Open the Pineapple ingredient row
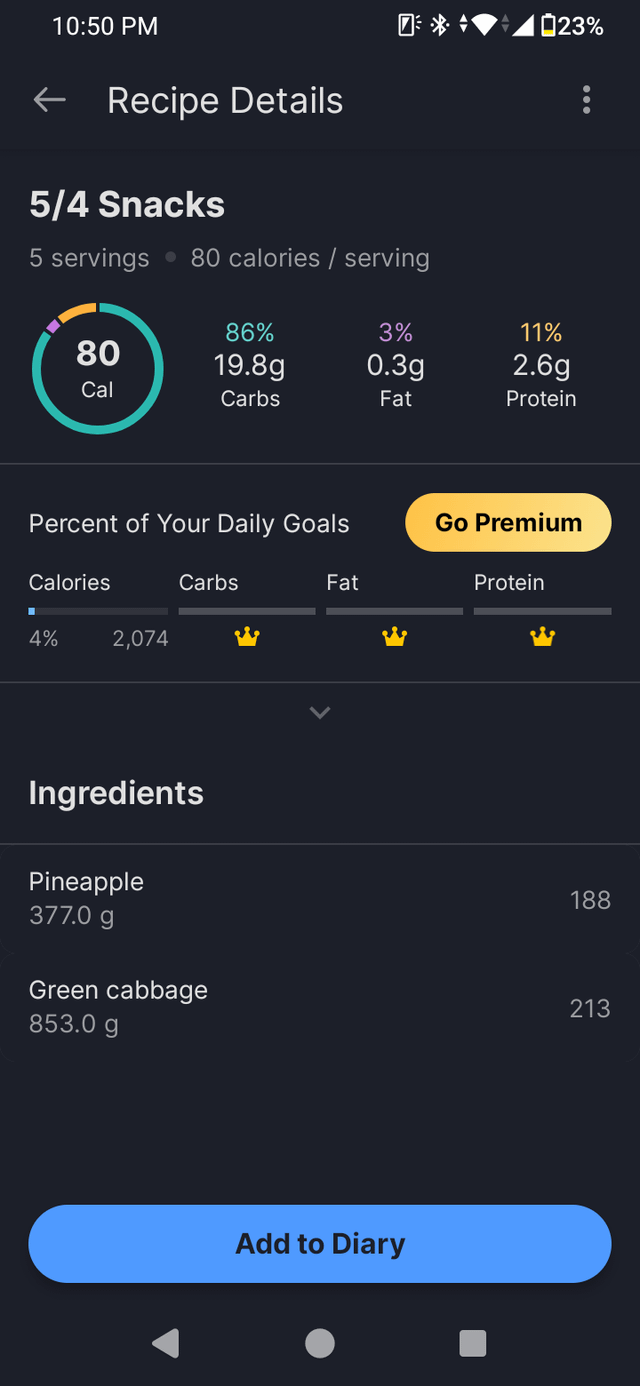Viewport: 640px width, 1386px height. [x=320, y=898]
